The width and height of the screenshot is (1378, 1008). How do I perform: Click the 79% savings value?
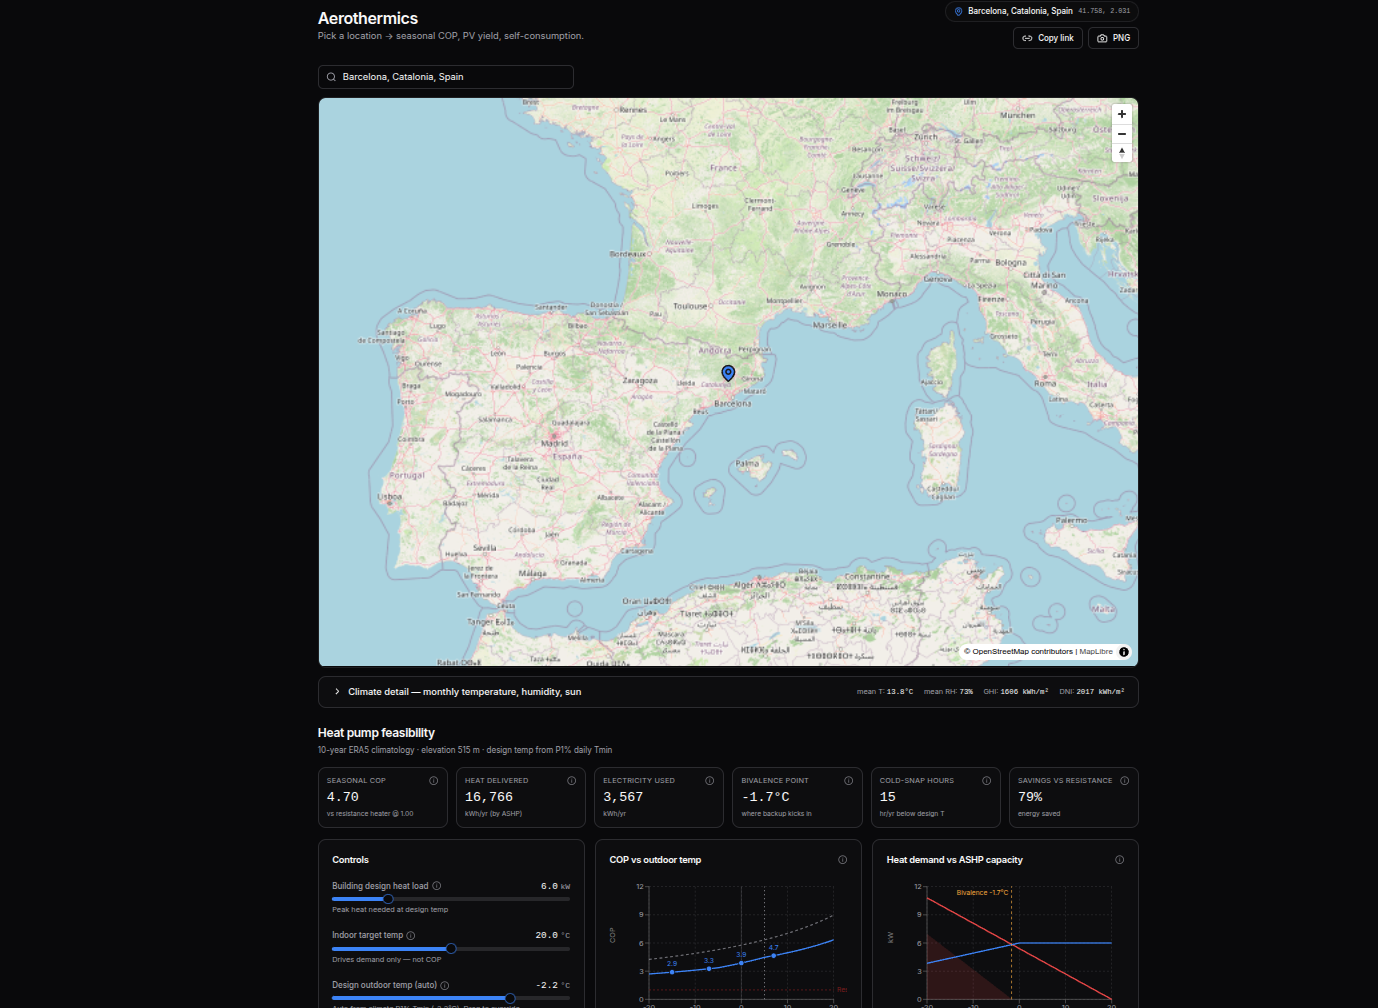pos(1030,797)
